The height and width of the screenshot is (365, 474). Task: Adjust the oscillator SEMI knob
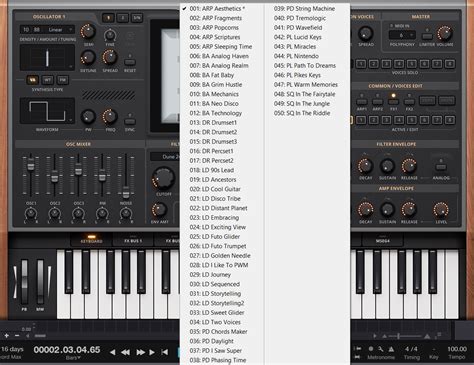[x=88, y=32]
